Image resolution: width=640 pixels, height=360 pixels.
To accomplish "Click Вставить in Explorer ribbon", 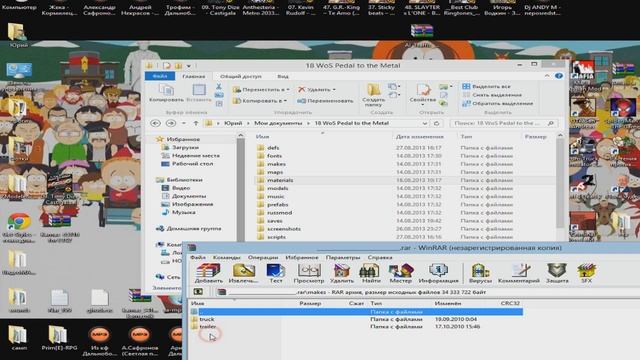I will (x=199, y=93).
